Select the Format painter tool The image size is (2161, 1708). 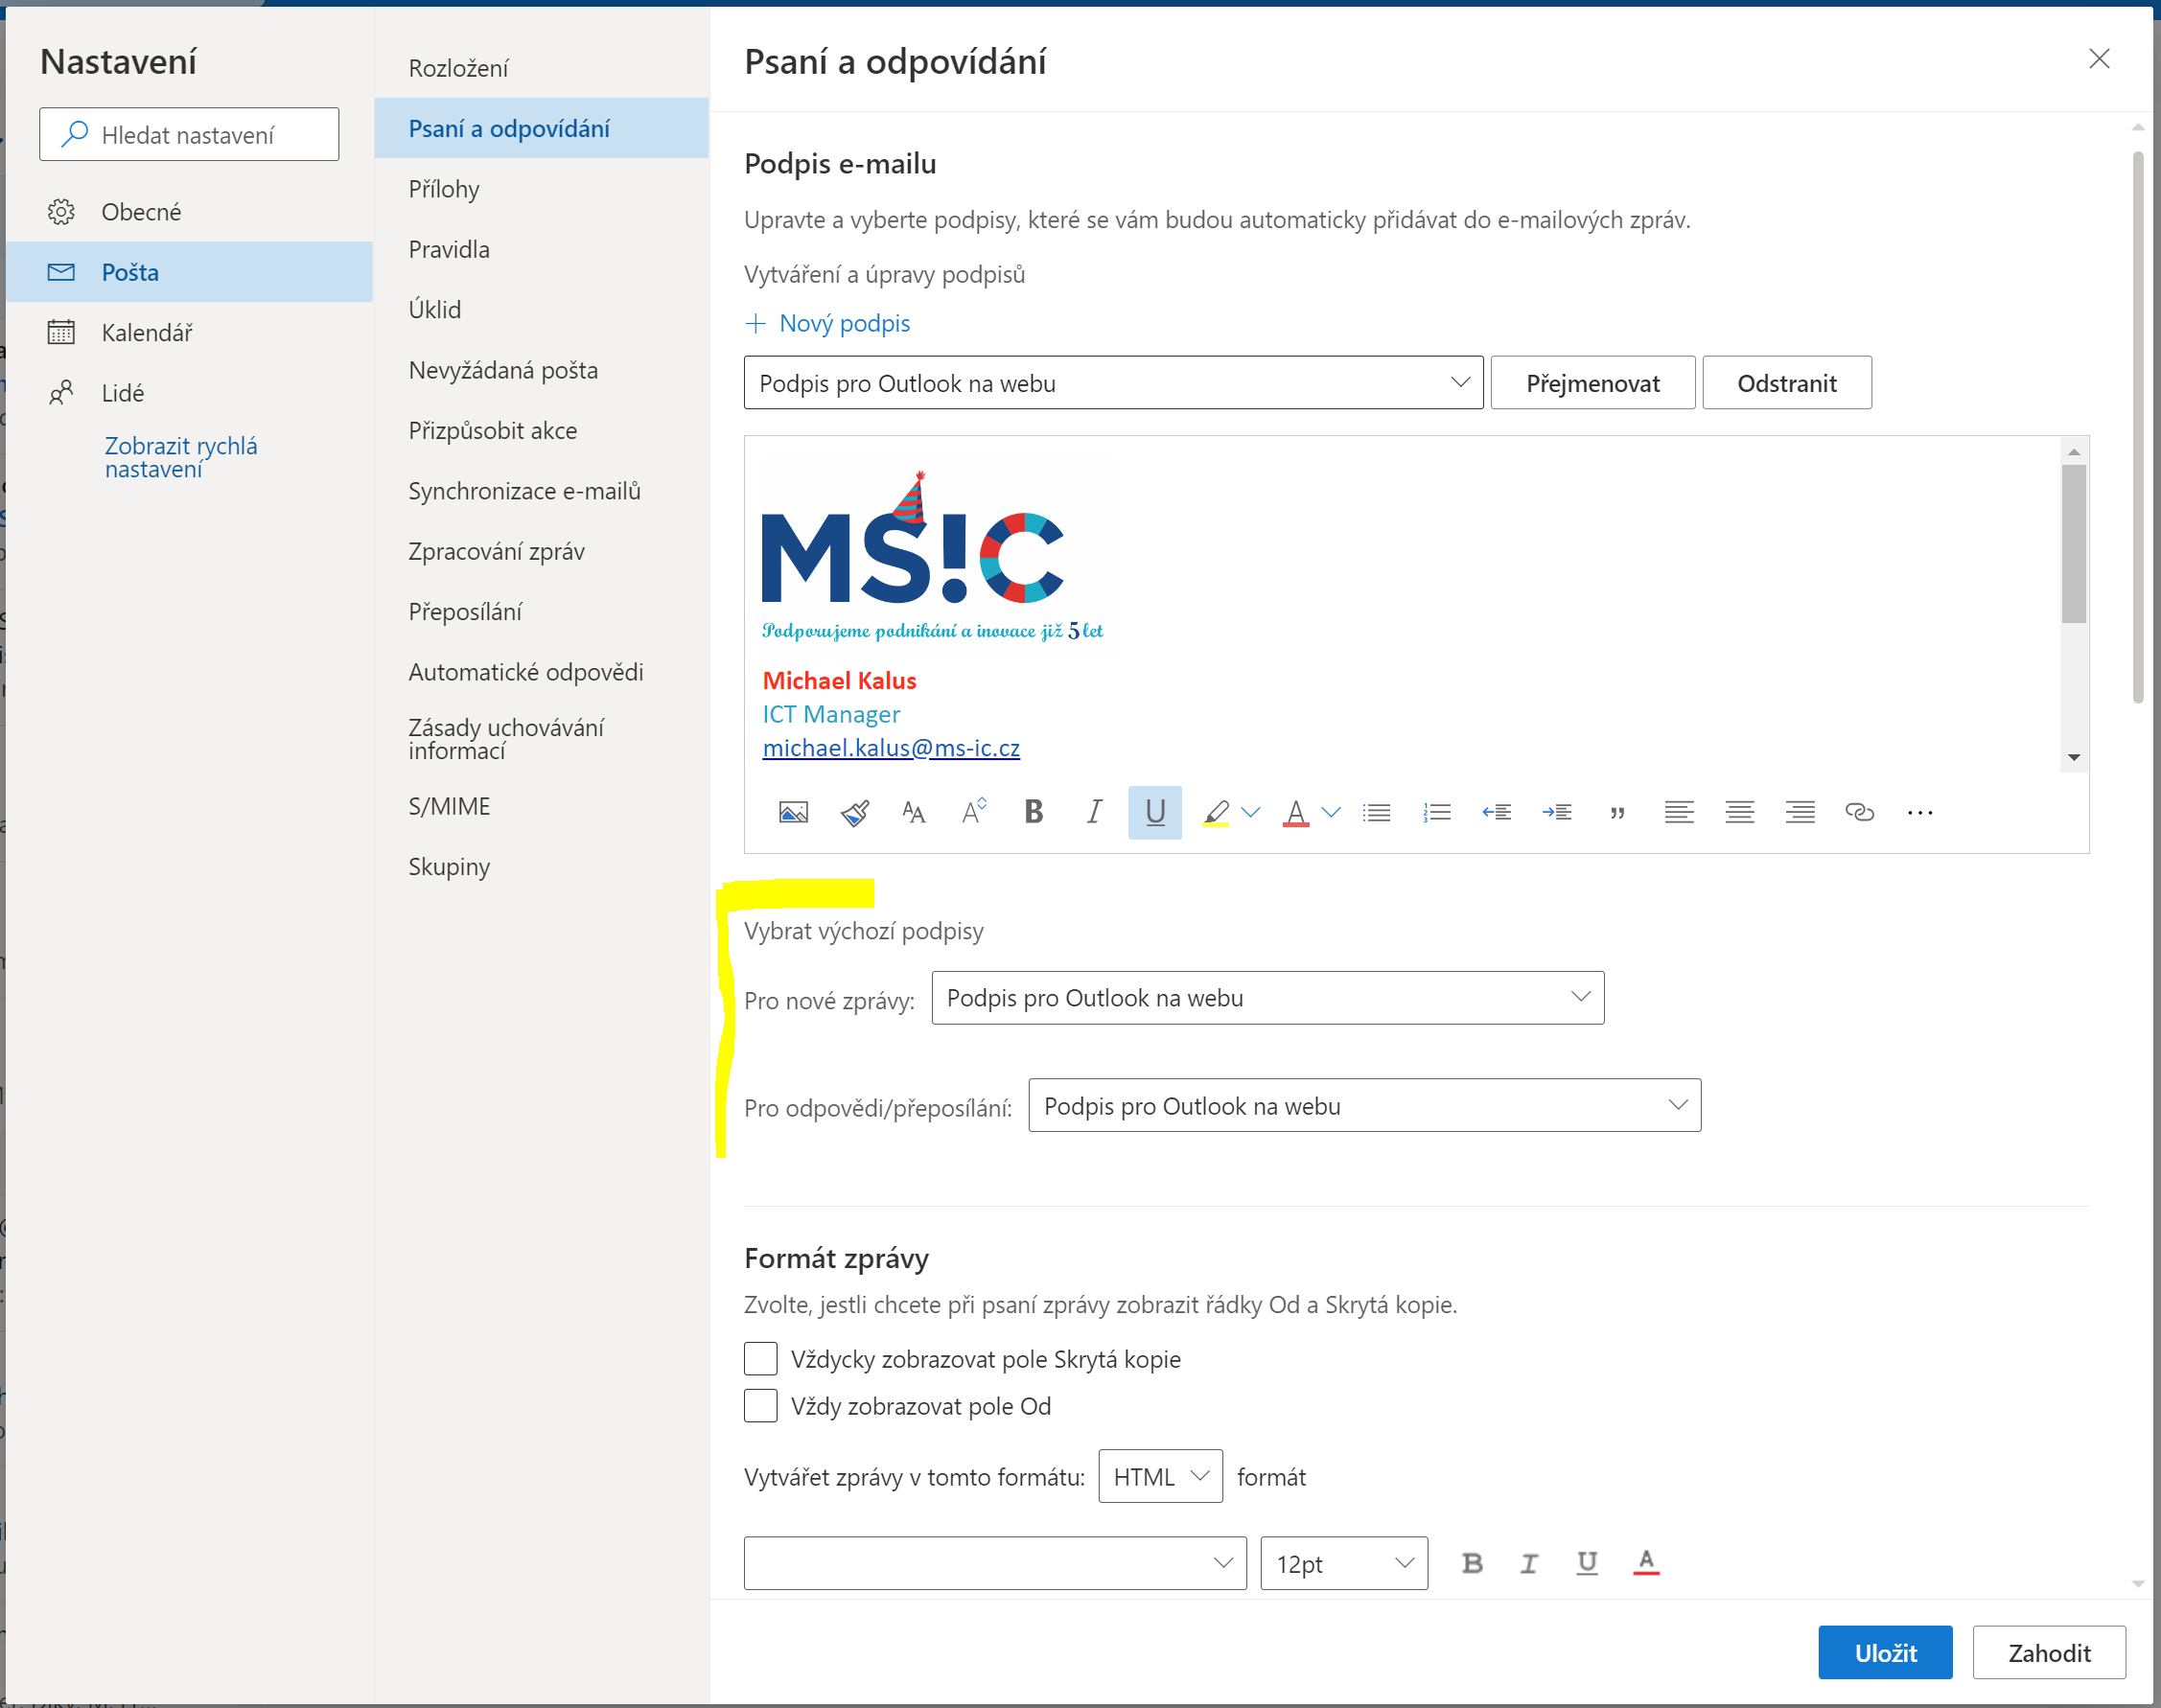click(854, 812)
